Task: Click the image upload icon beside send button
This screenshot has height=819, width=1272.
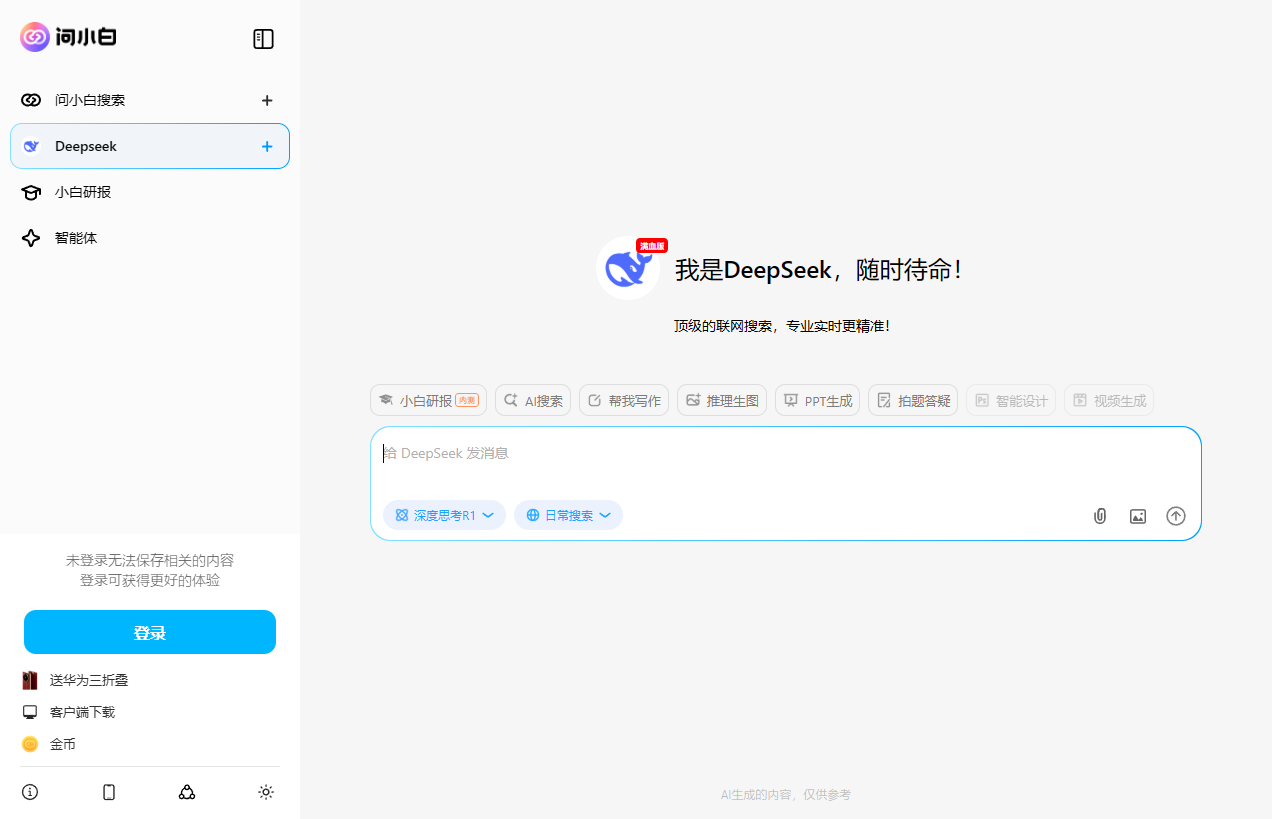Action: pyautogui.click(x=1137, y=516)
